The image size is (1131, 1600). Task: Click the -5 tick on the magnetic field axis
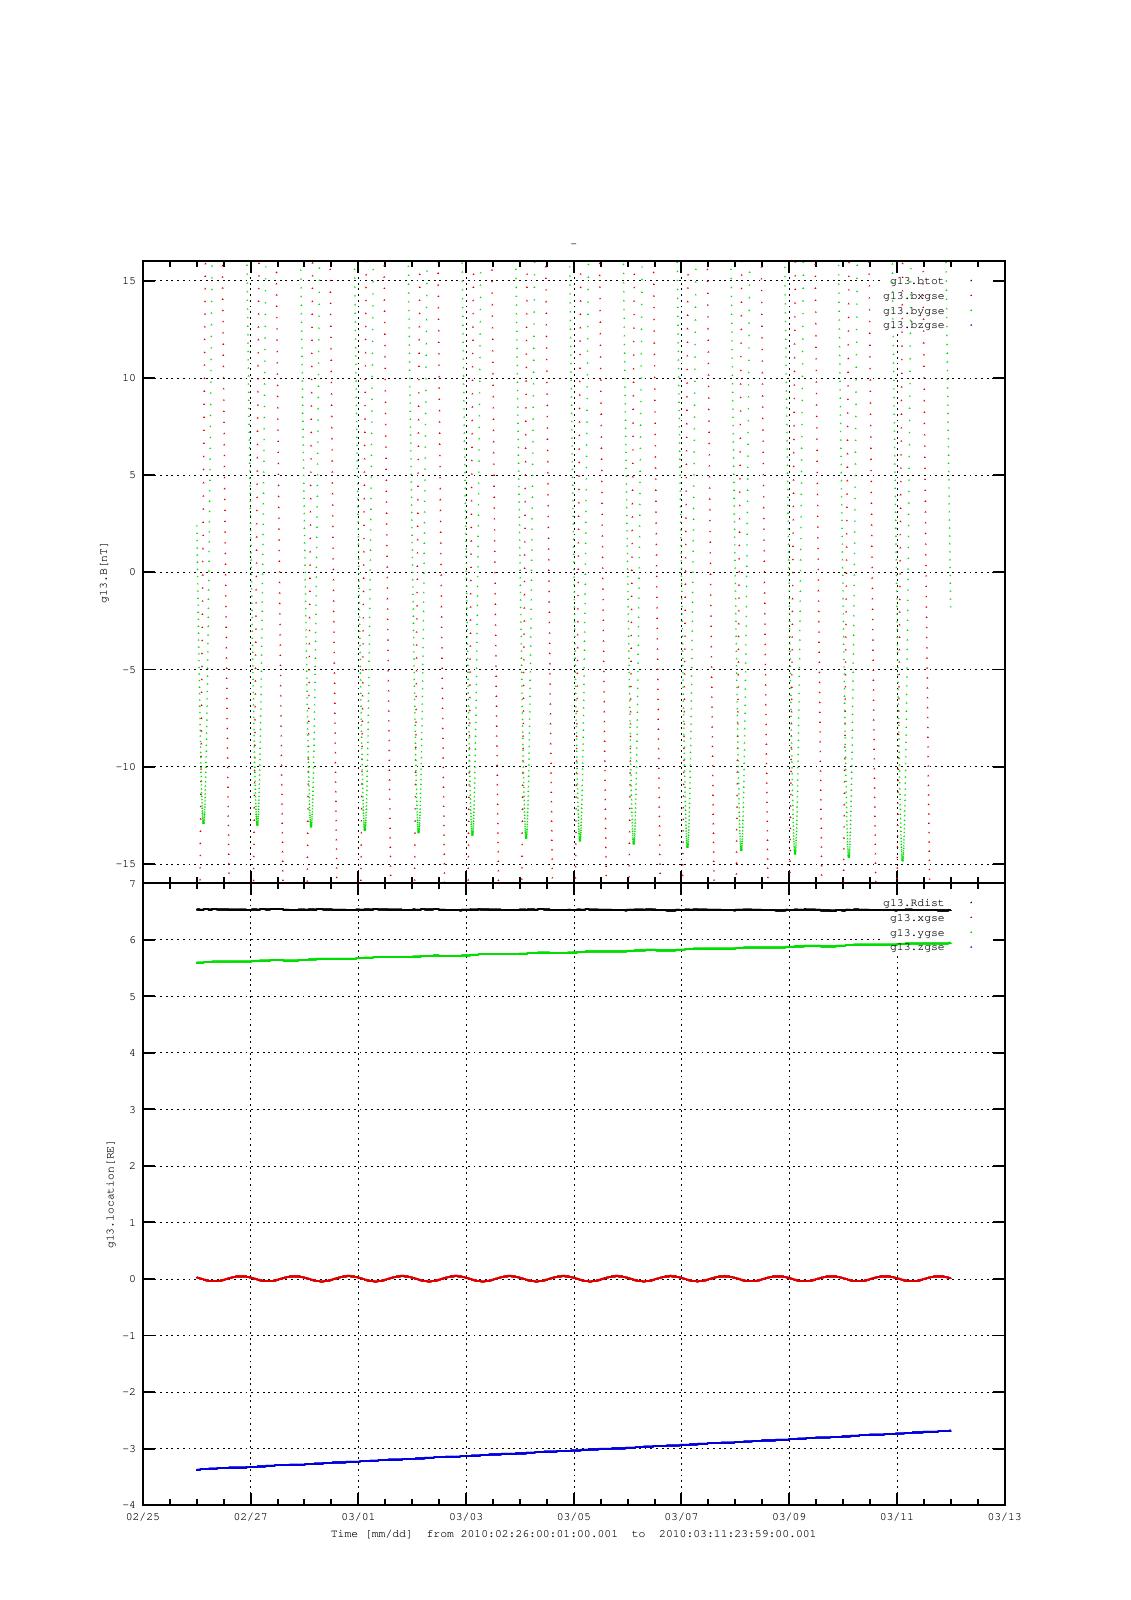pyautogui.click(x=130, y=670)
